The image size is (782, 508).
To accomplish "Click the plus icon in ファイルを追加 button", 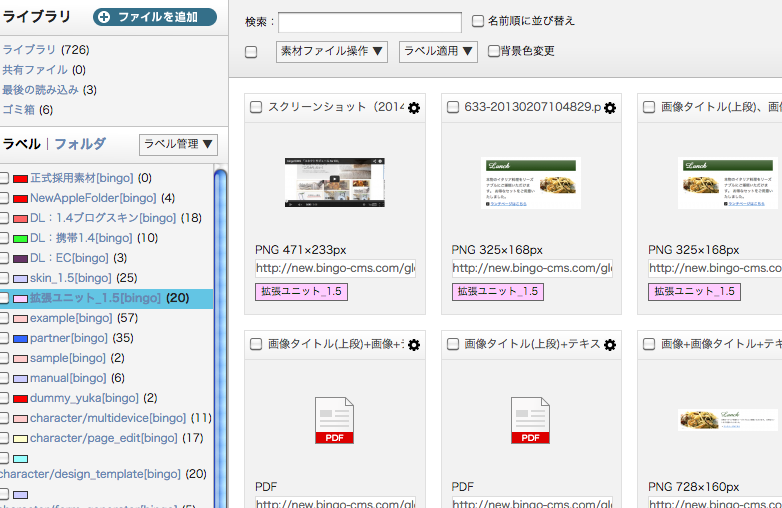I will 104,17.
